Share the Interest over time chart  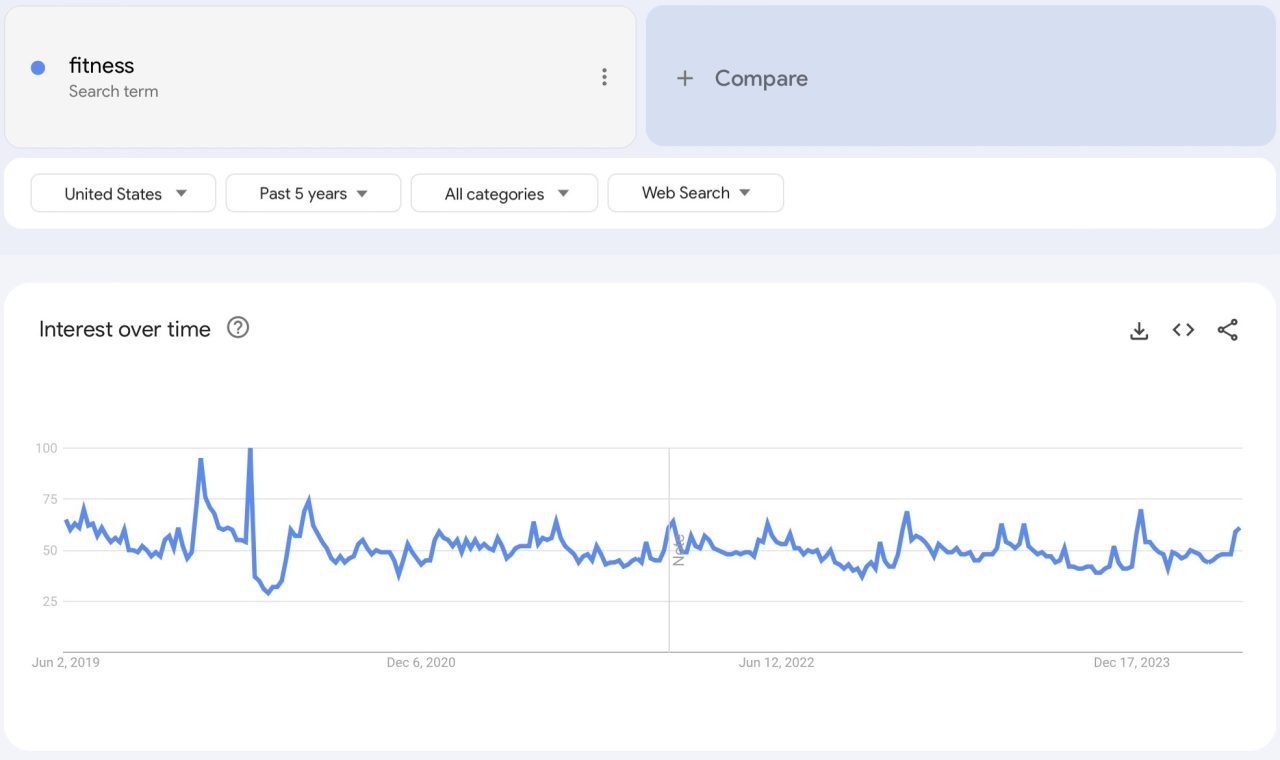pos(1227,330)
